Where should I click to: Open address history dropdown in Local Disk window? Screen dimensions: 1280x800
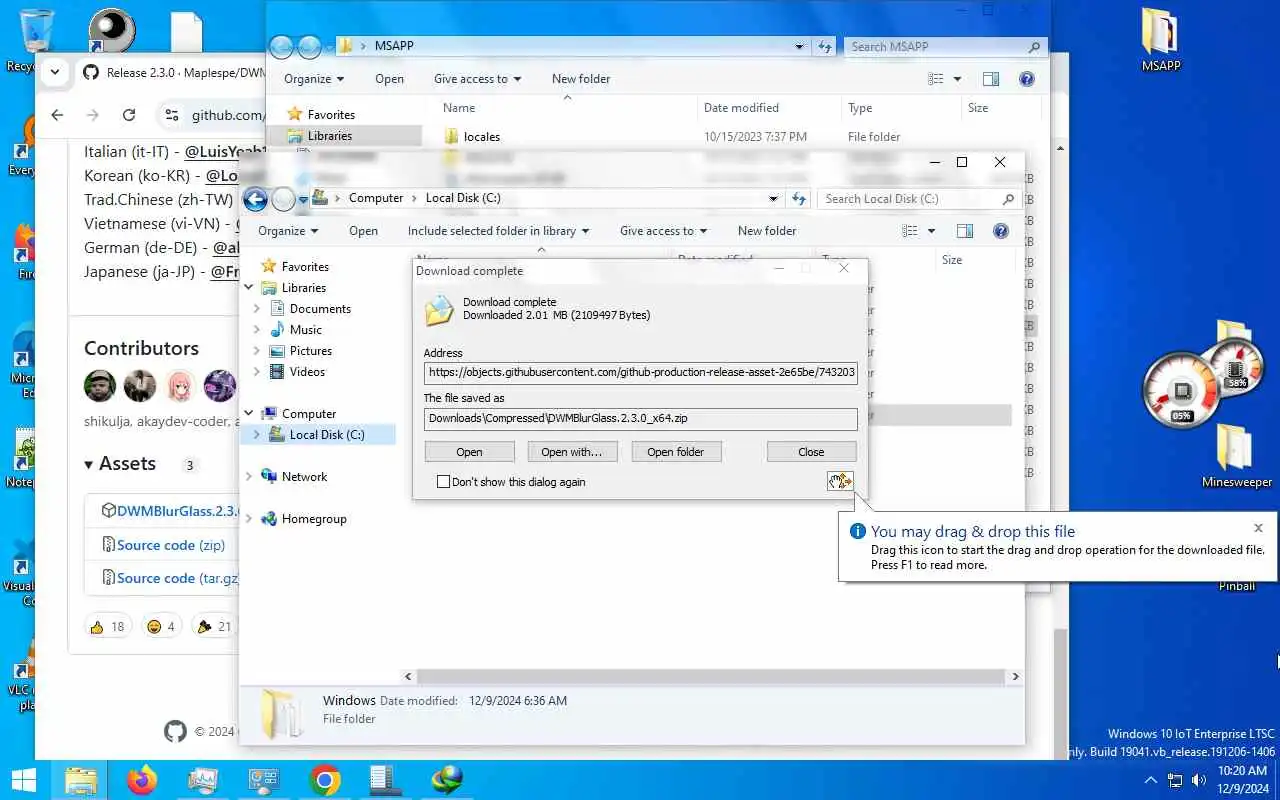tap(773, 198)
